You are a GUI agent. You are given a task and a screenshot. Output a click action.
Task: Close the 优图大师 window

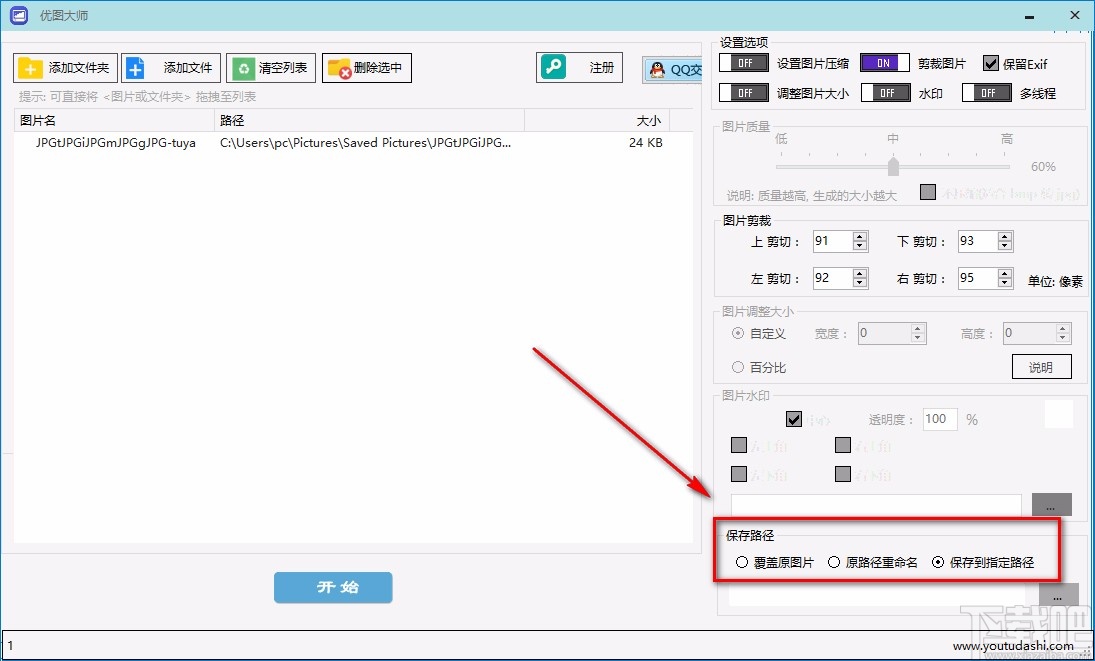click(1075, 15)
